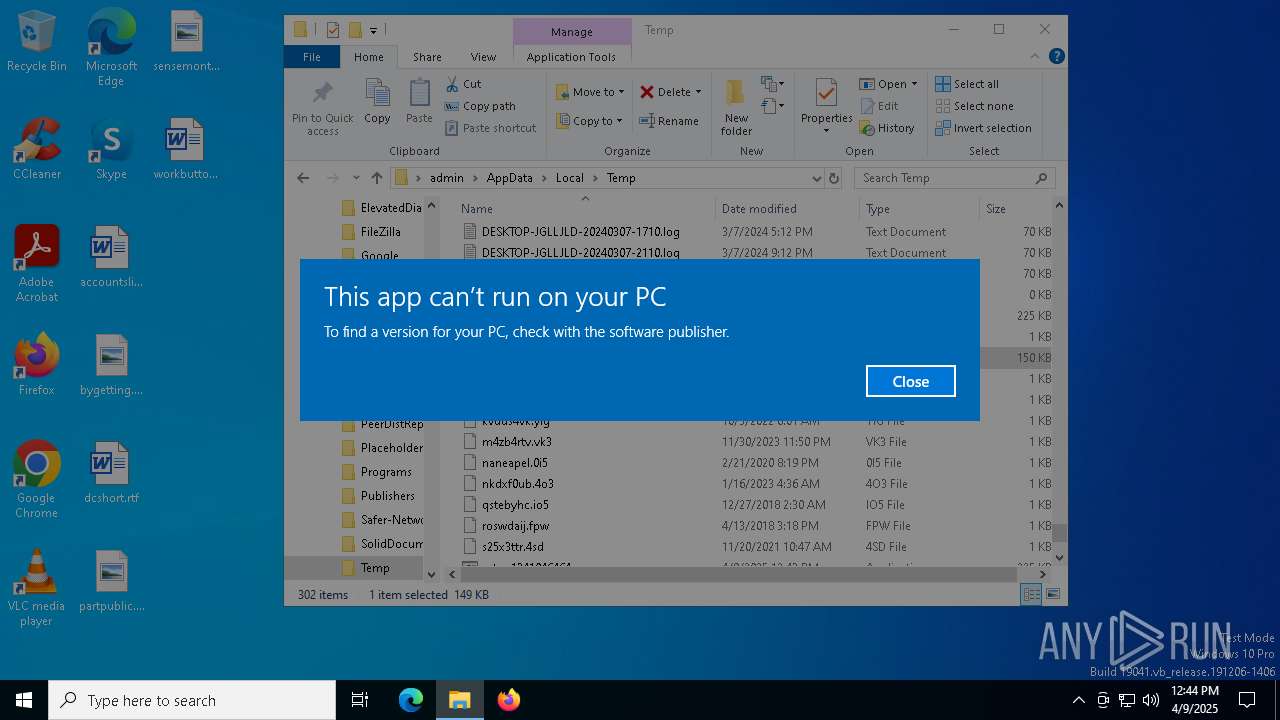
Task: Open the Open dropdown in ribbon
Action: (889, 84)
